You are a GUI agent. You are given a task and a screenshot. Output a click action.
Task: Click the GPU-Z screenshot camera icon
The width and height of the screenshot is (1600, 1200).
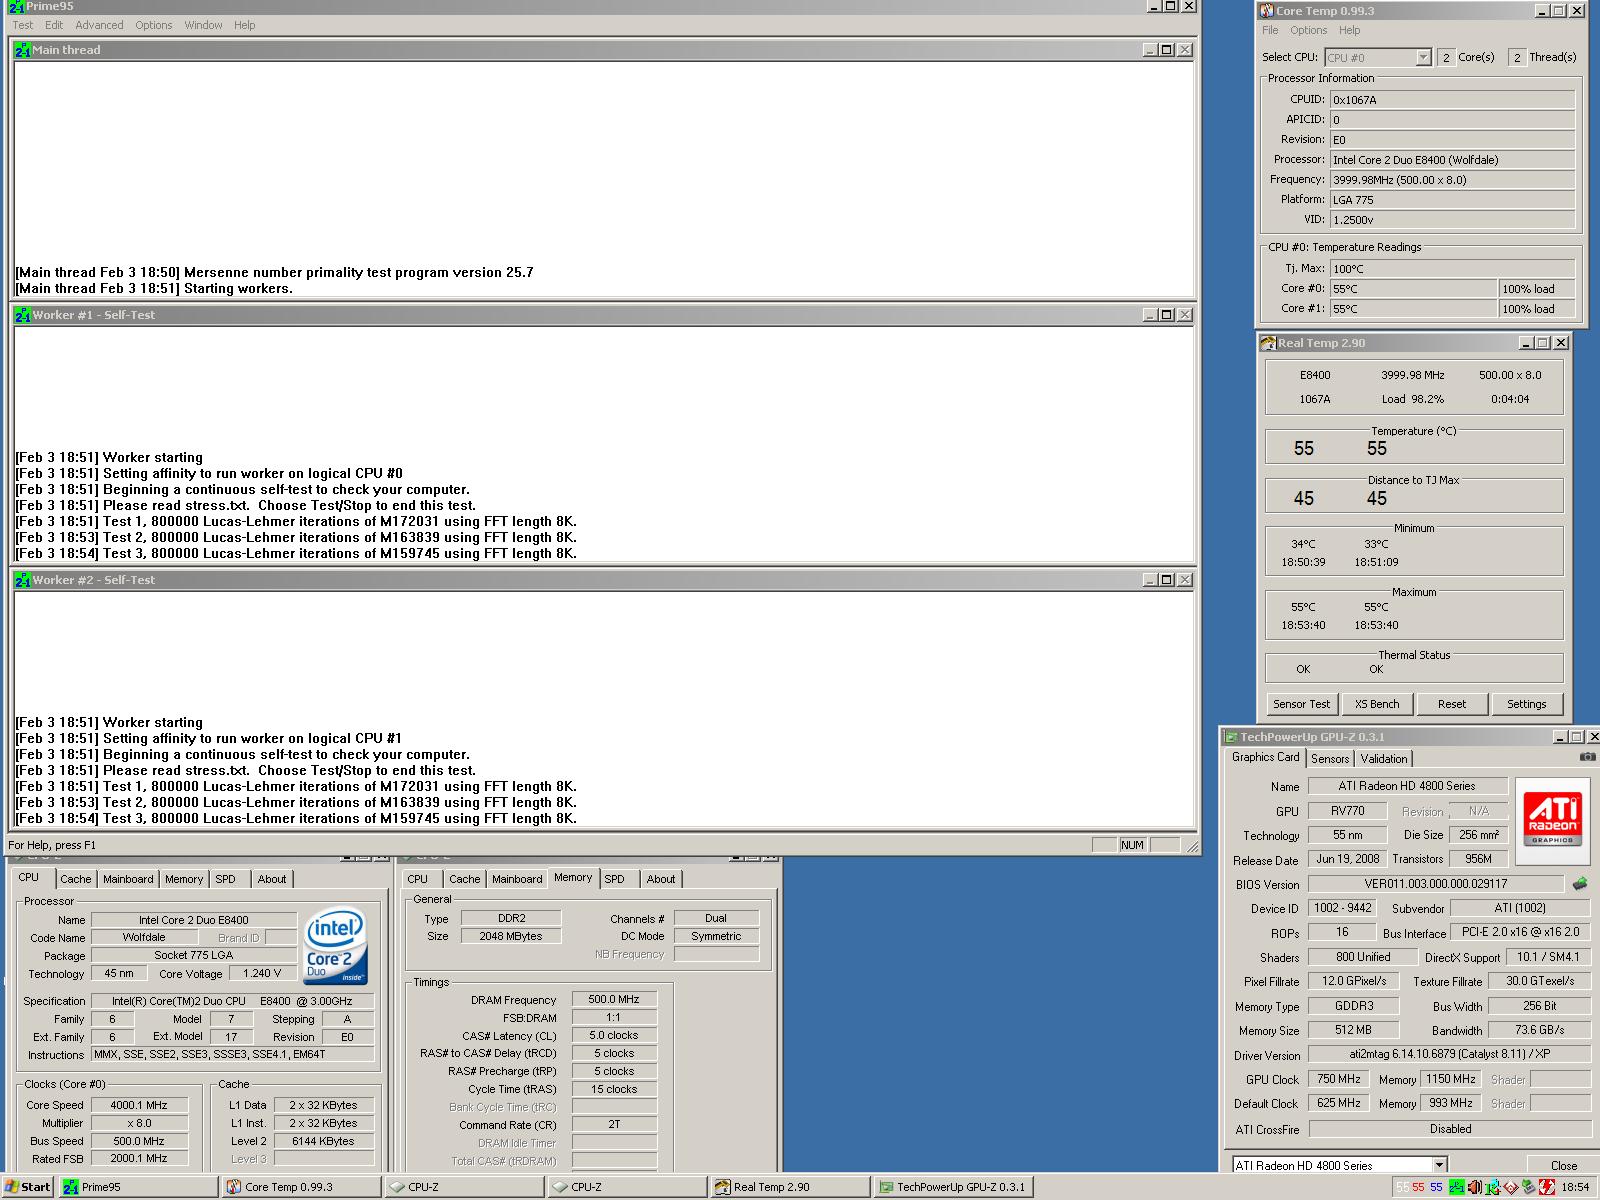tap(1587, 757)
